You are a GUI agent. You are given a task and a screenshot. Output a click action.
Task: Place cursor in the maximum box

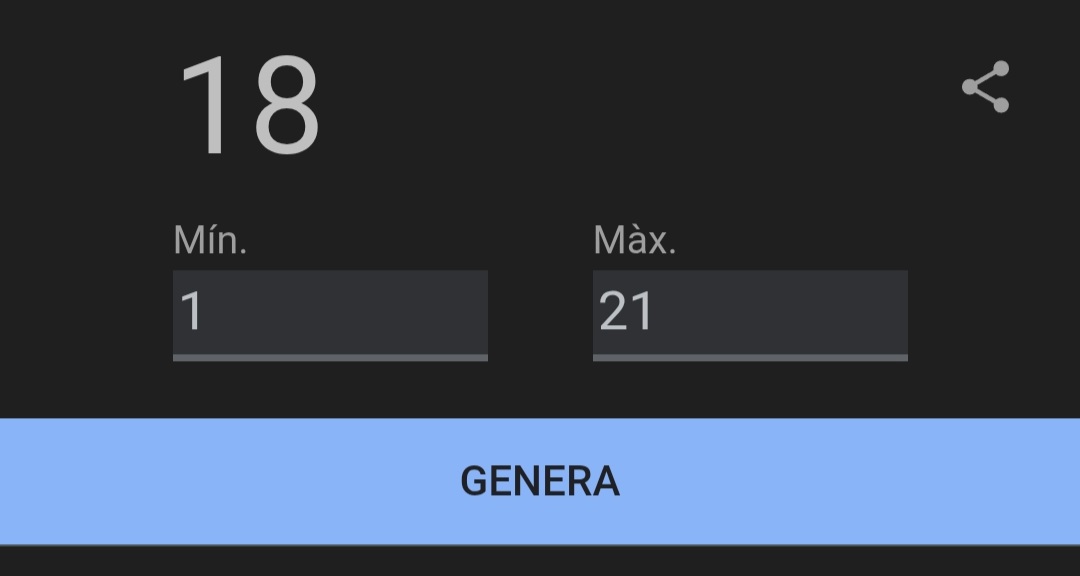coord(750,312)
